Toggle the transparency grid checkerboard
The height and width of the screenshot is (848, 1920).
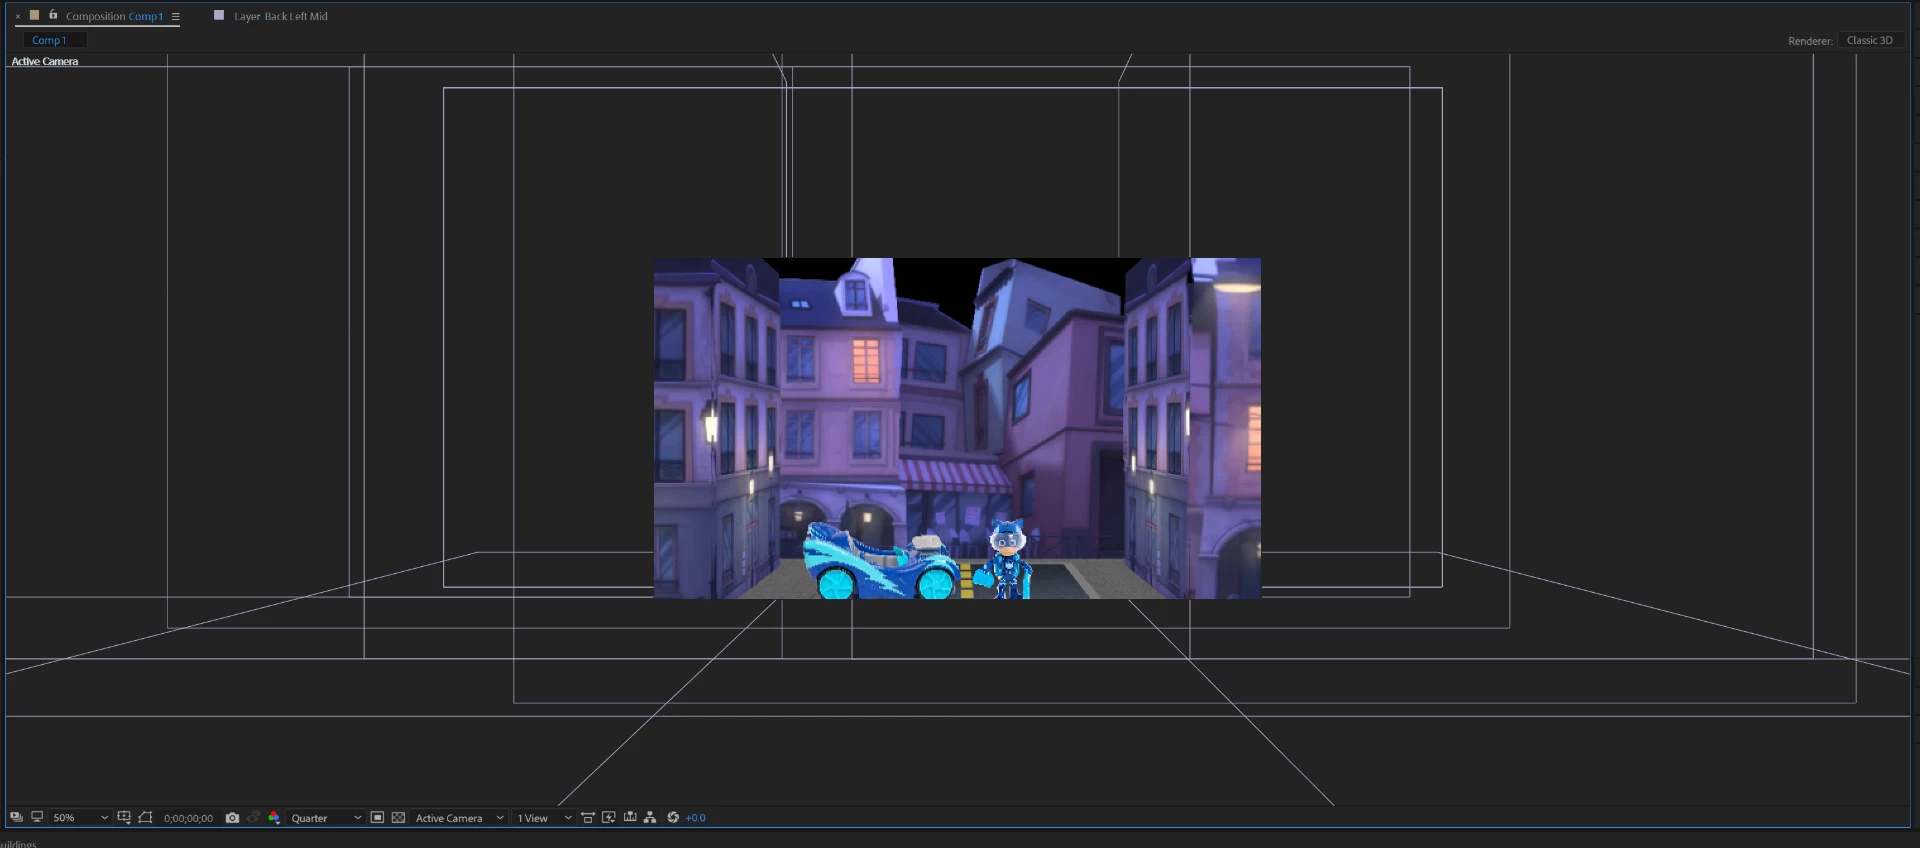pyautogui.click(x=398, y=817)
